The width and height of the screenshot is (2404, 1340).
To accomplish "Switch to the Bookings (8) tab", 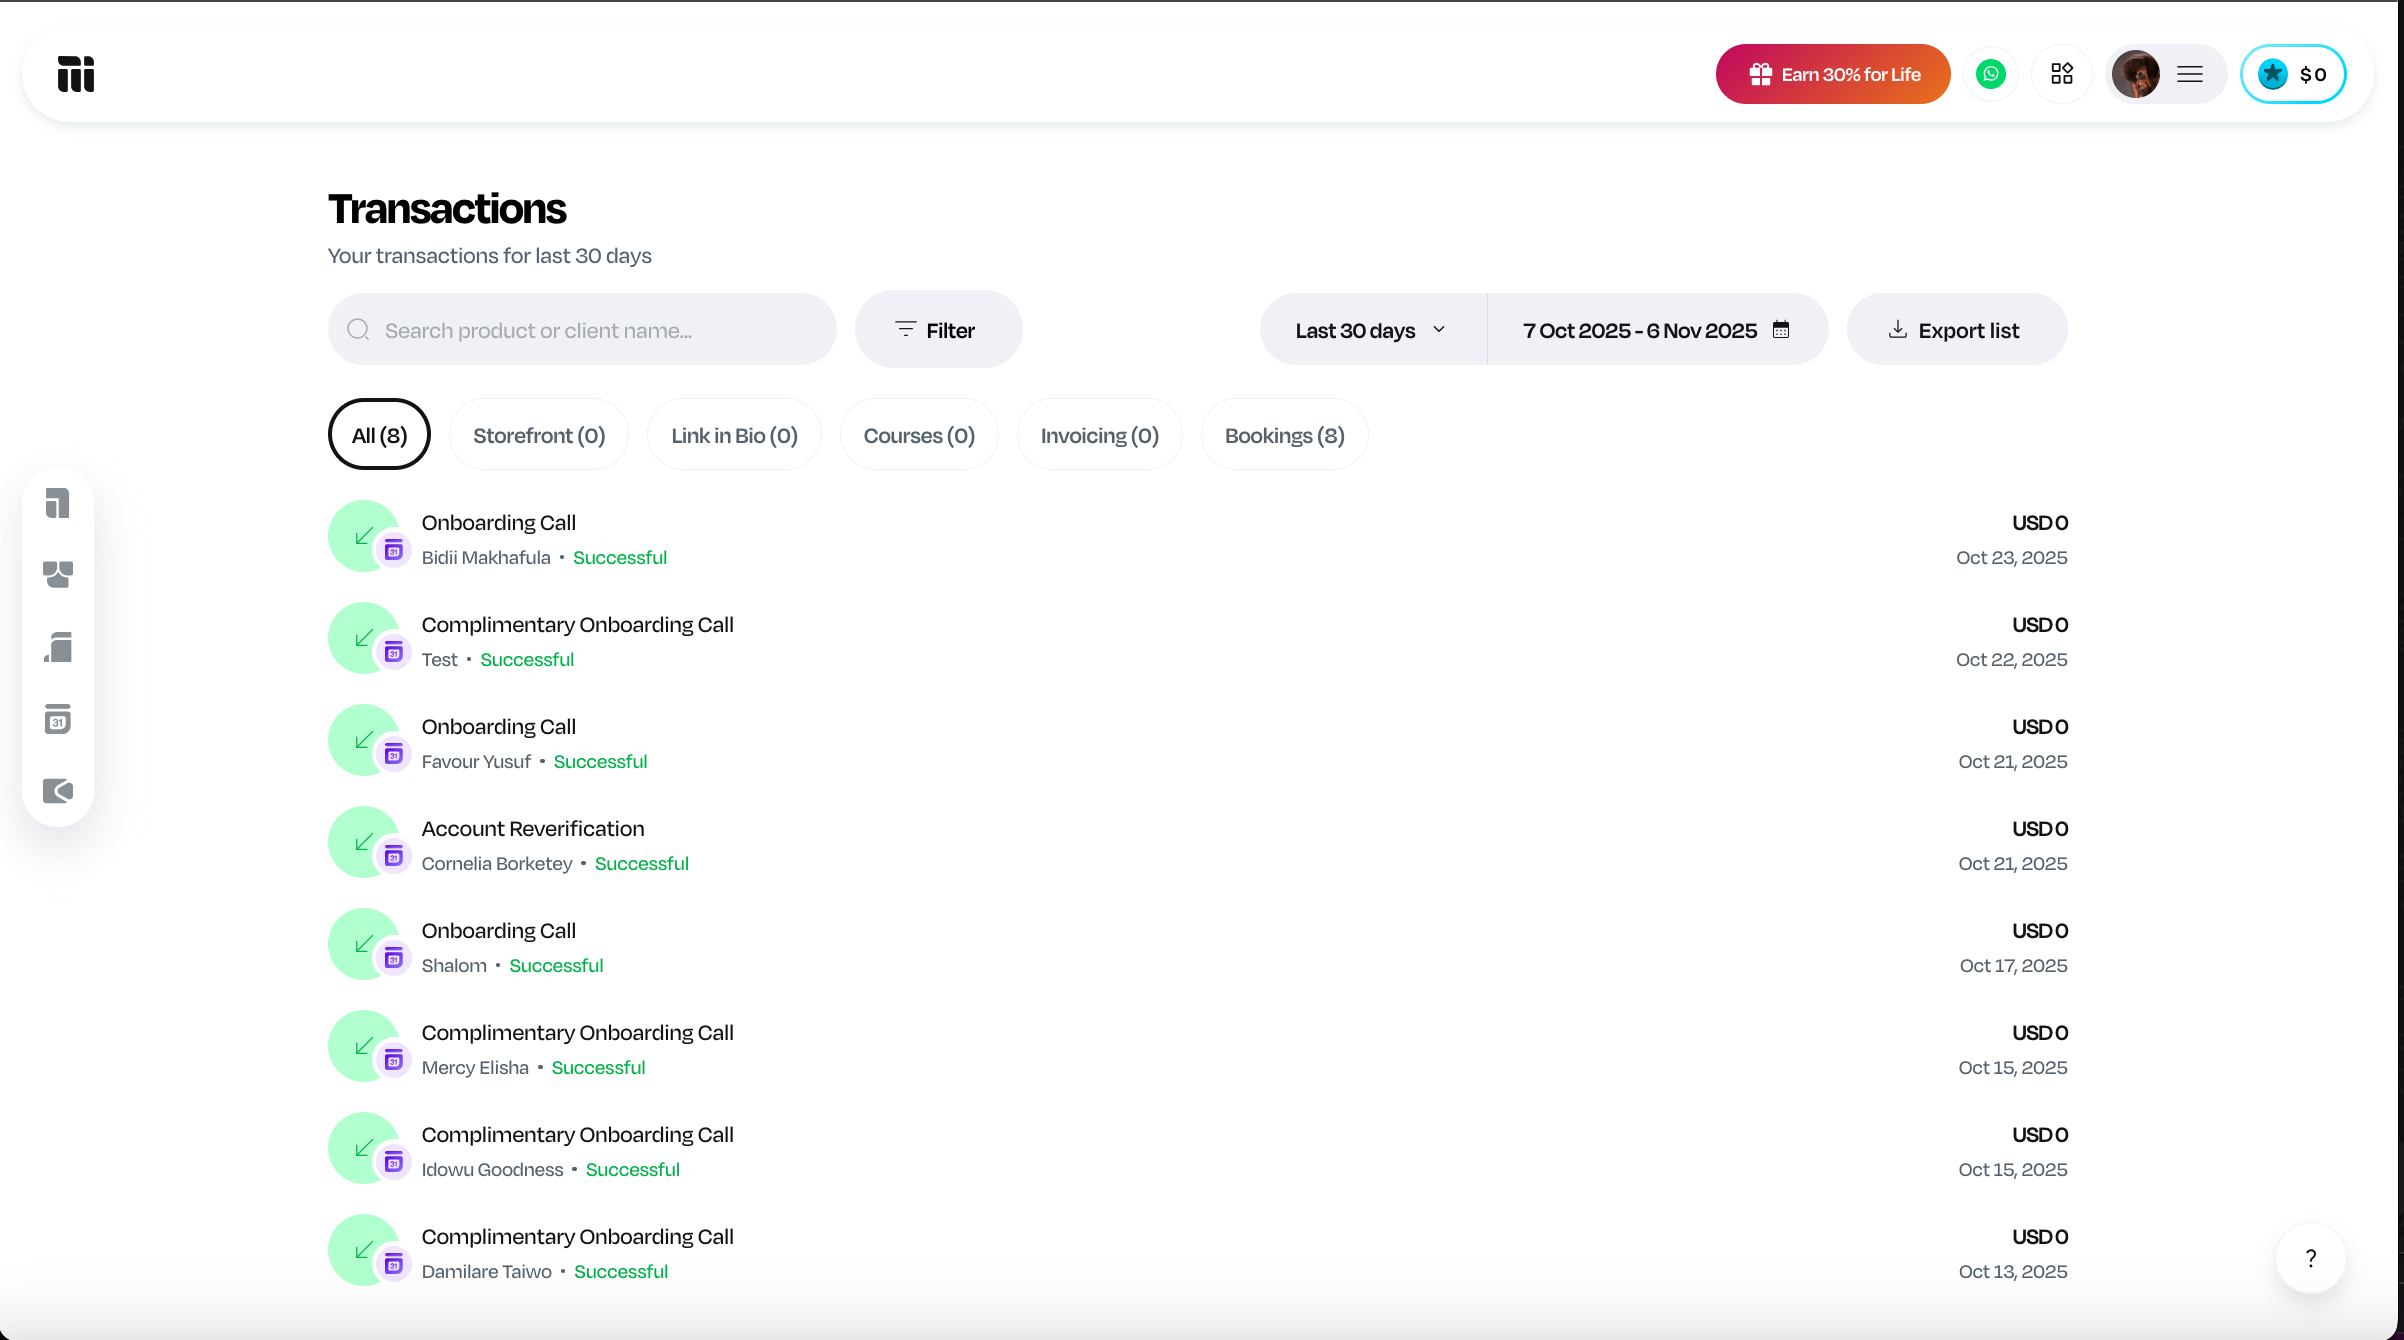I will 1284,435.
